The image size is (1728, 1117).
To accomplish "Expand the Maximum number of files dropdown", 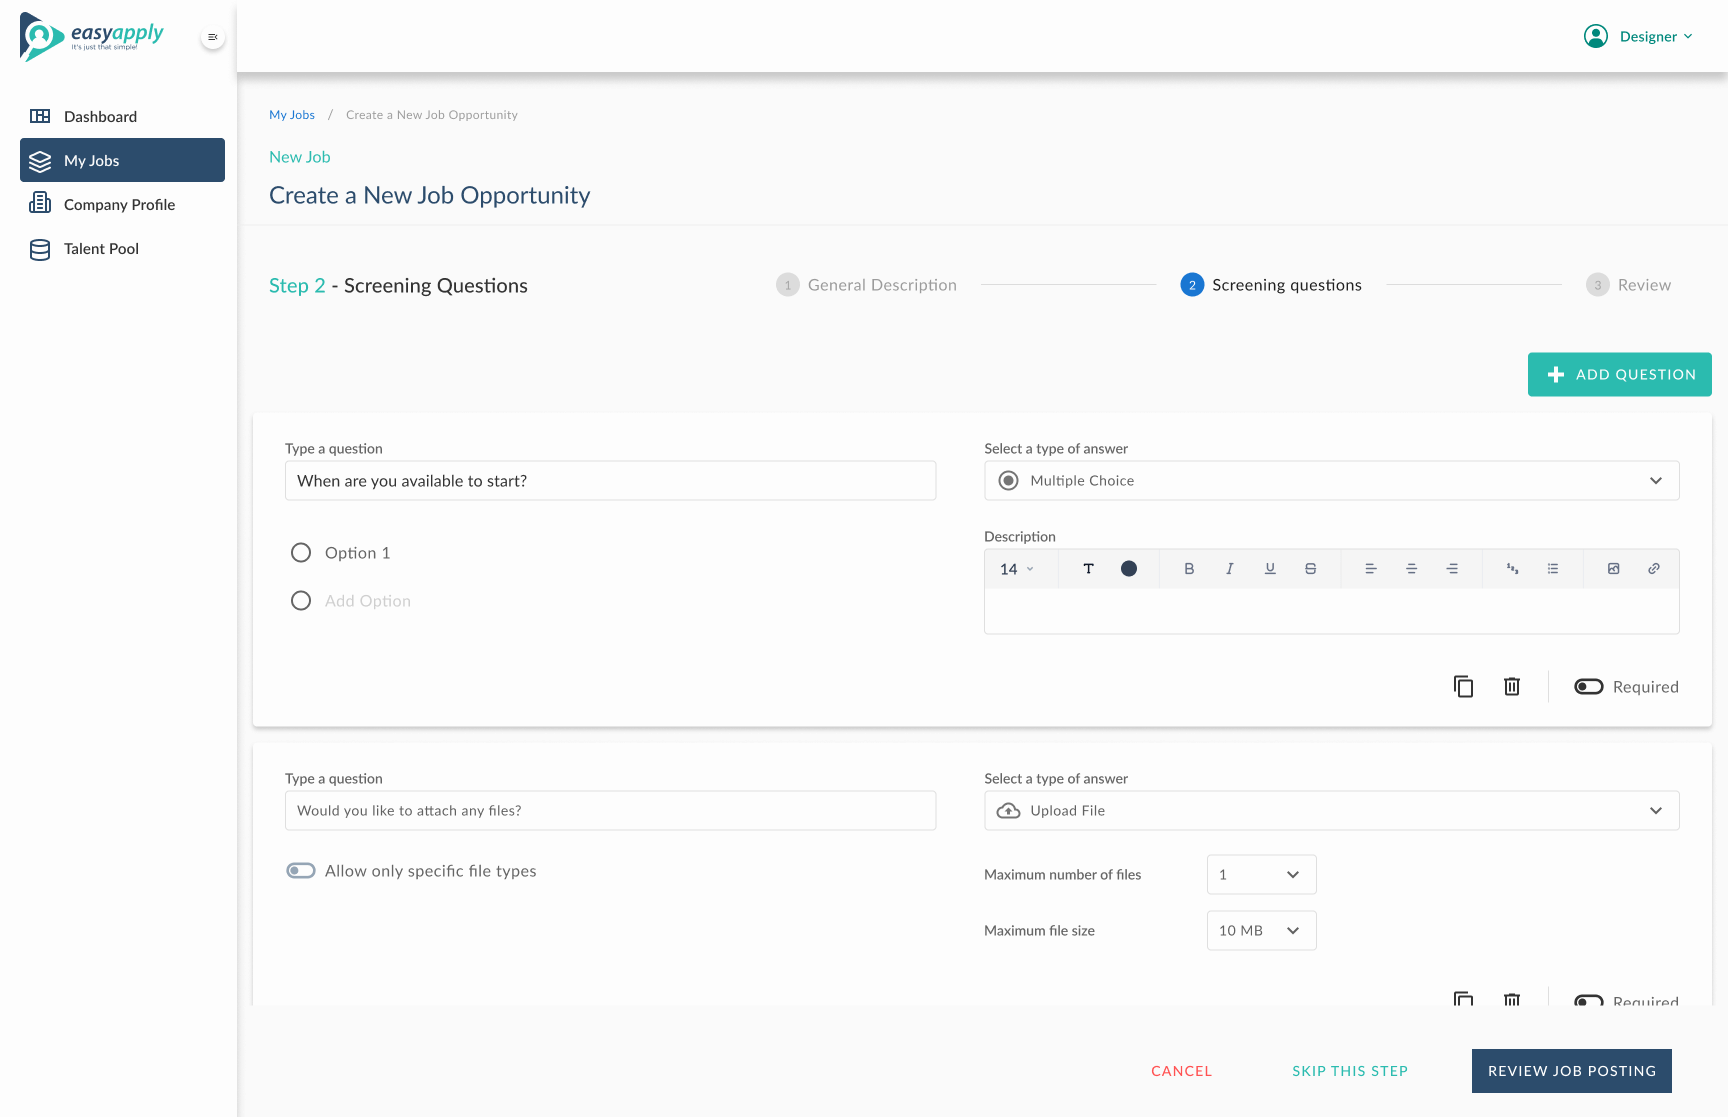I will (1261, 875).
